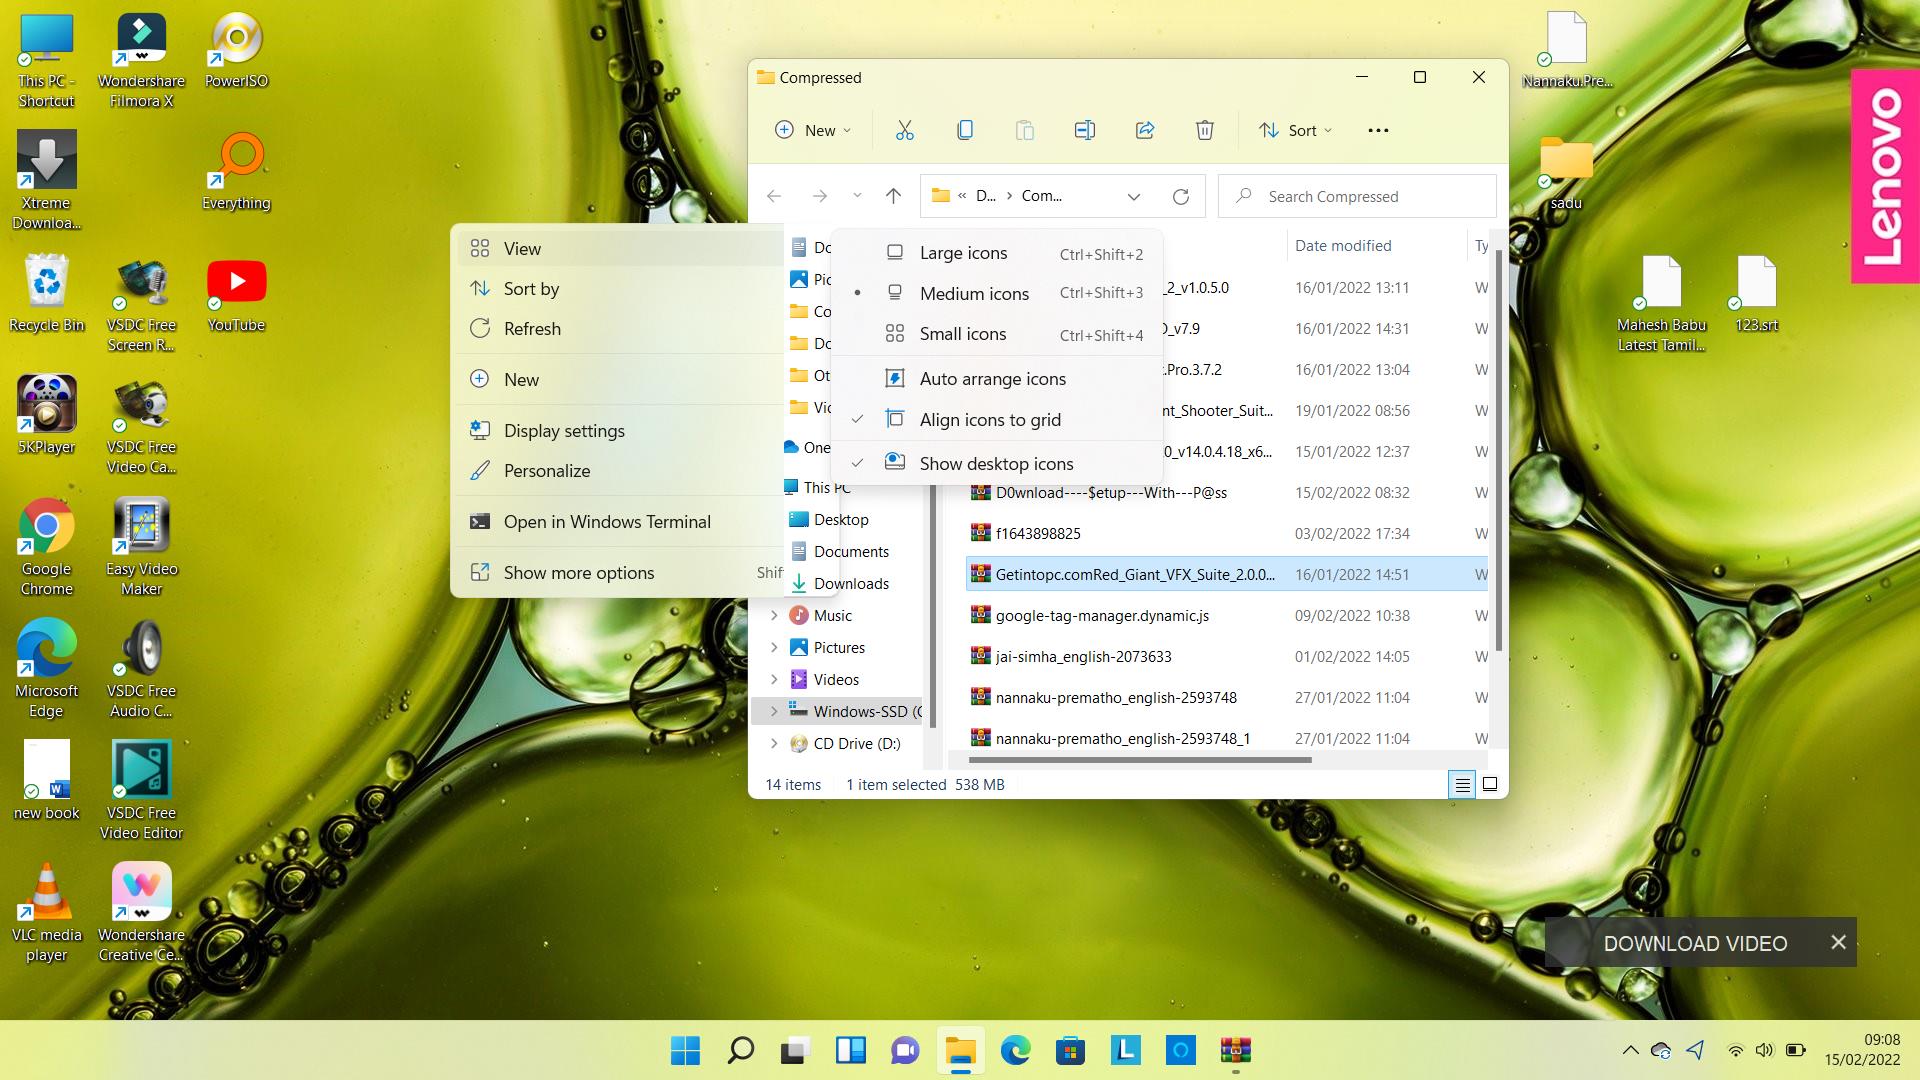Screen dimensions: 1920x1080
Task: Expand the Music folder tree node
Action: coord(774,616)
